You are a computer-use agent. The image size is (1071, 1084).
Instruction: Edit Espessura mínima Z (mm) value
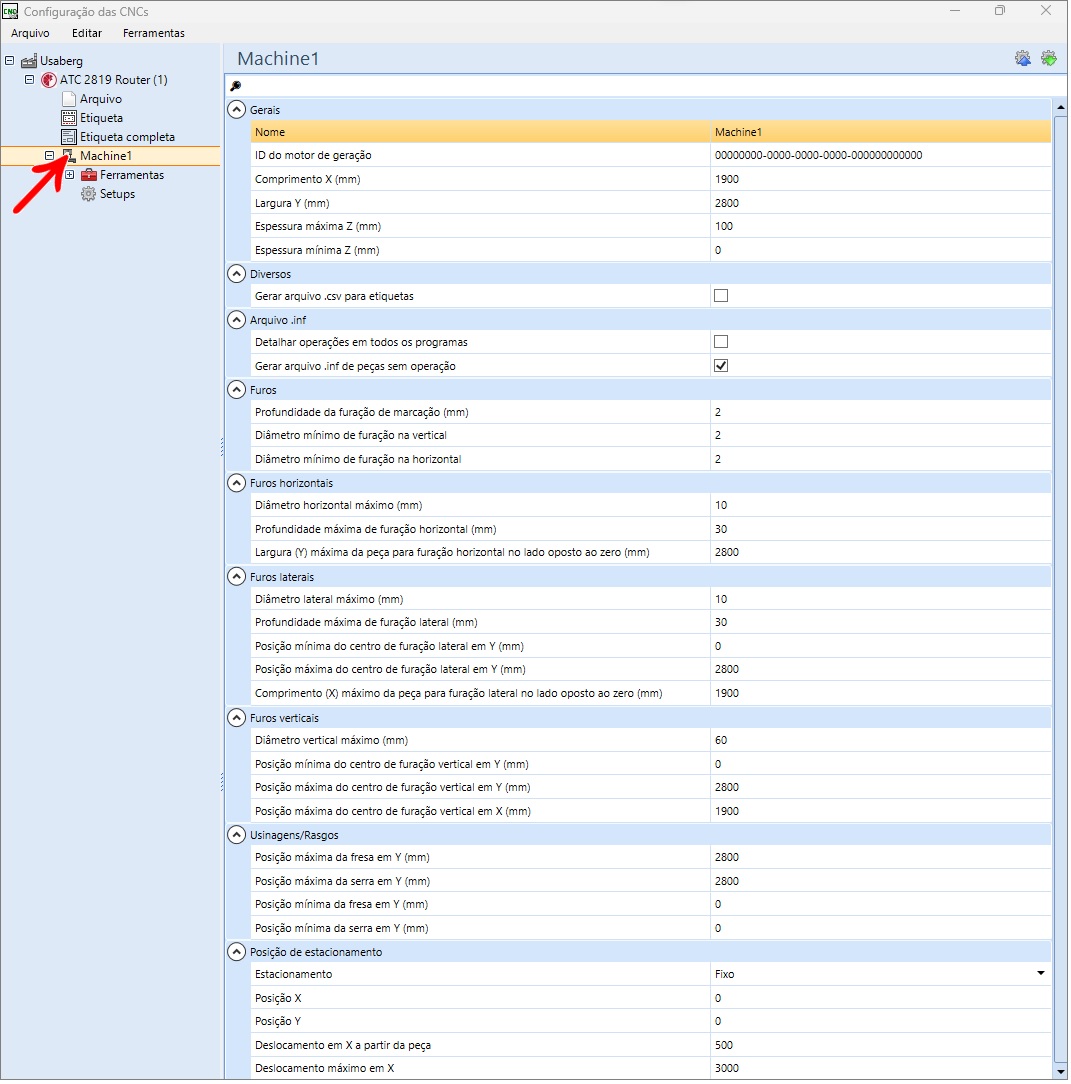tap(883, 251)
